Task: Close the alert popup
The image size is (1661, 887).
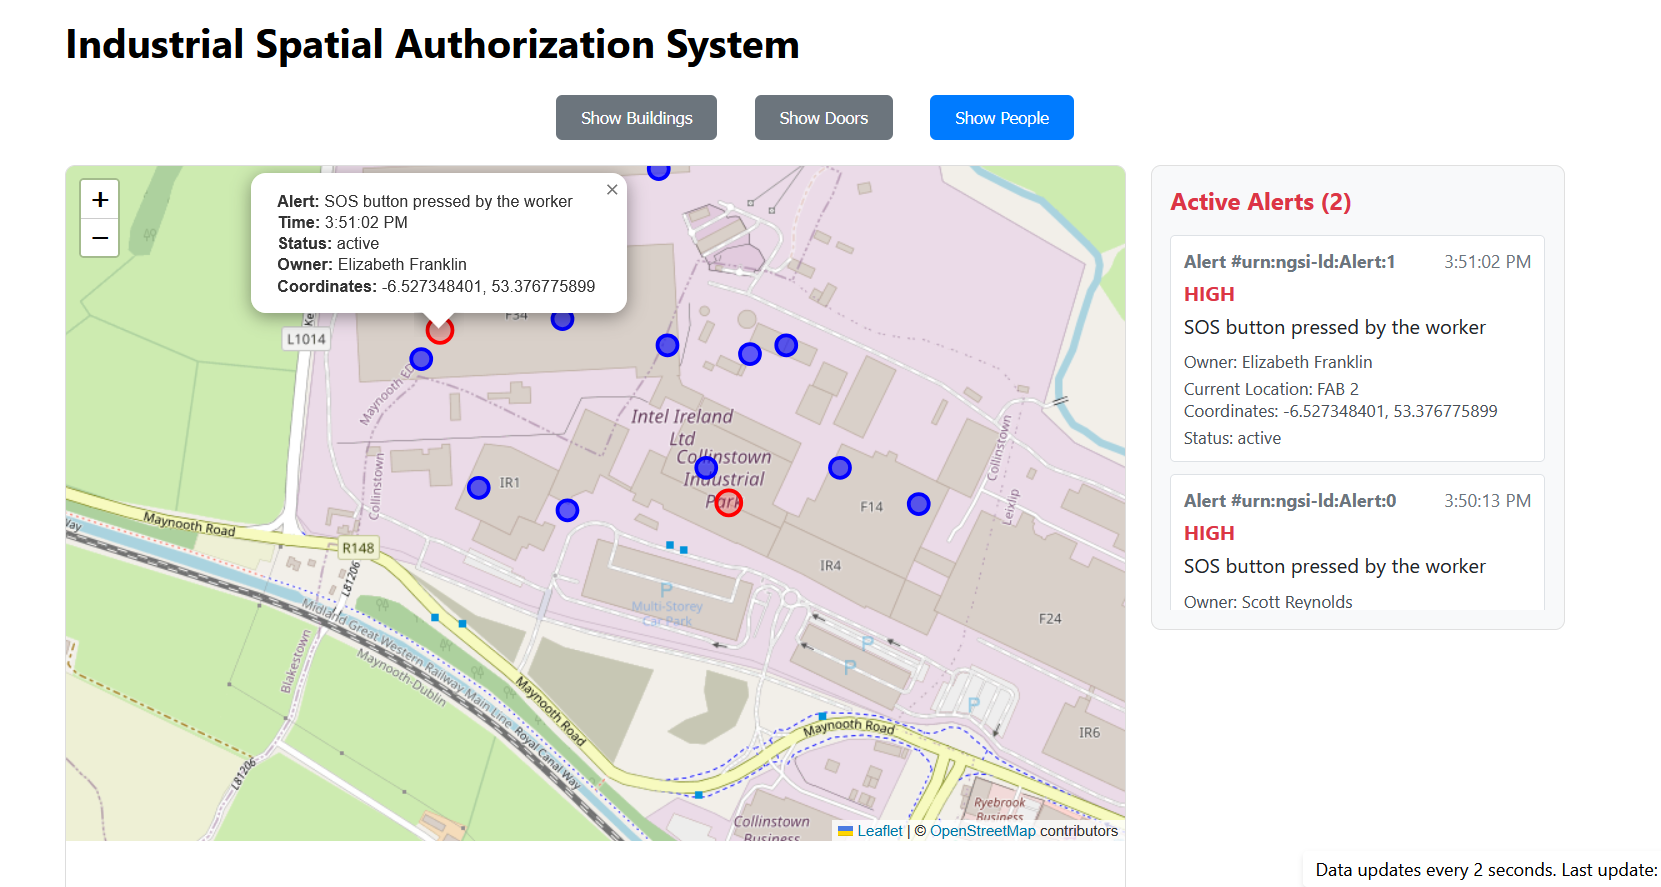Action: coord(612,189)
